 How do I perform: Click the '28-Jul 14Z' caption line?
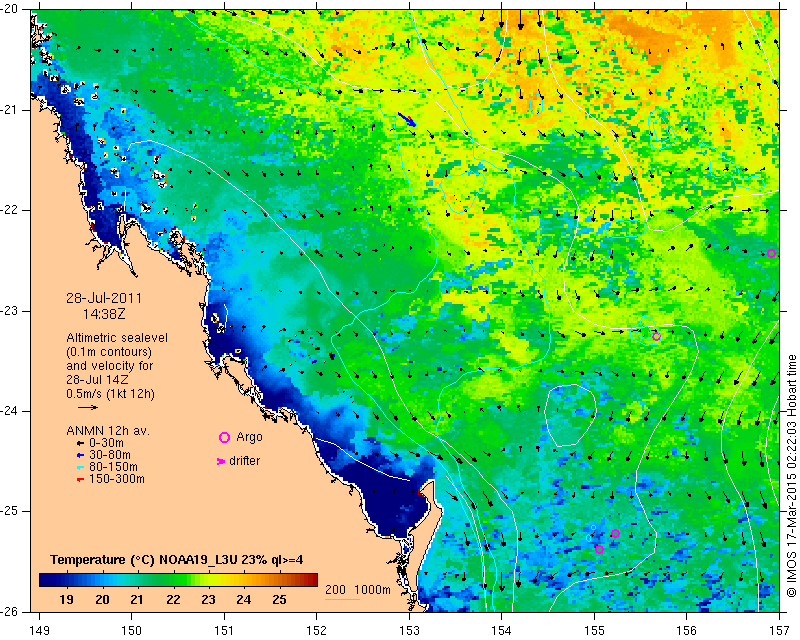pos(97,380)
